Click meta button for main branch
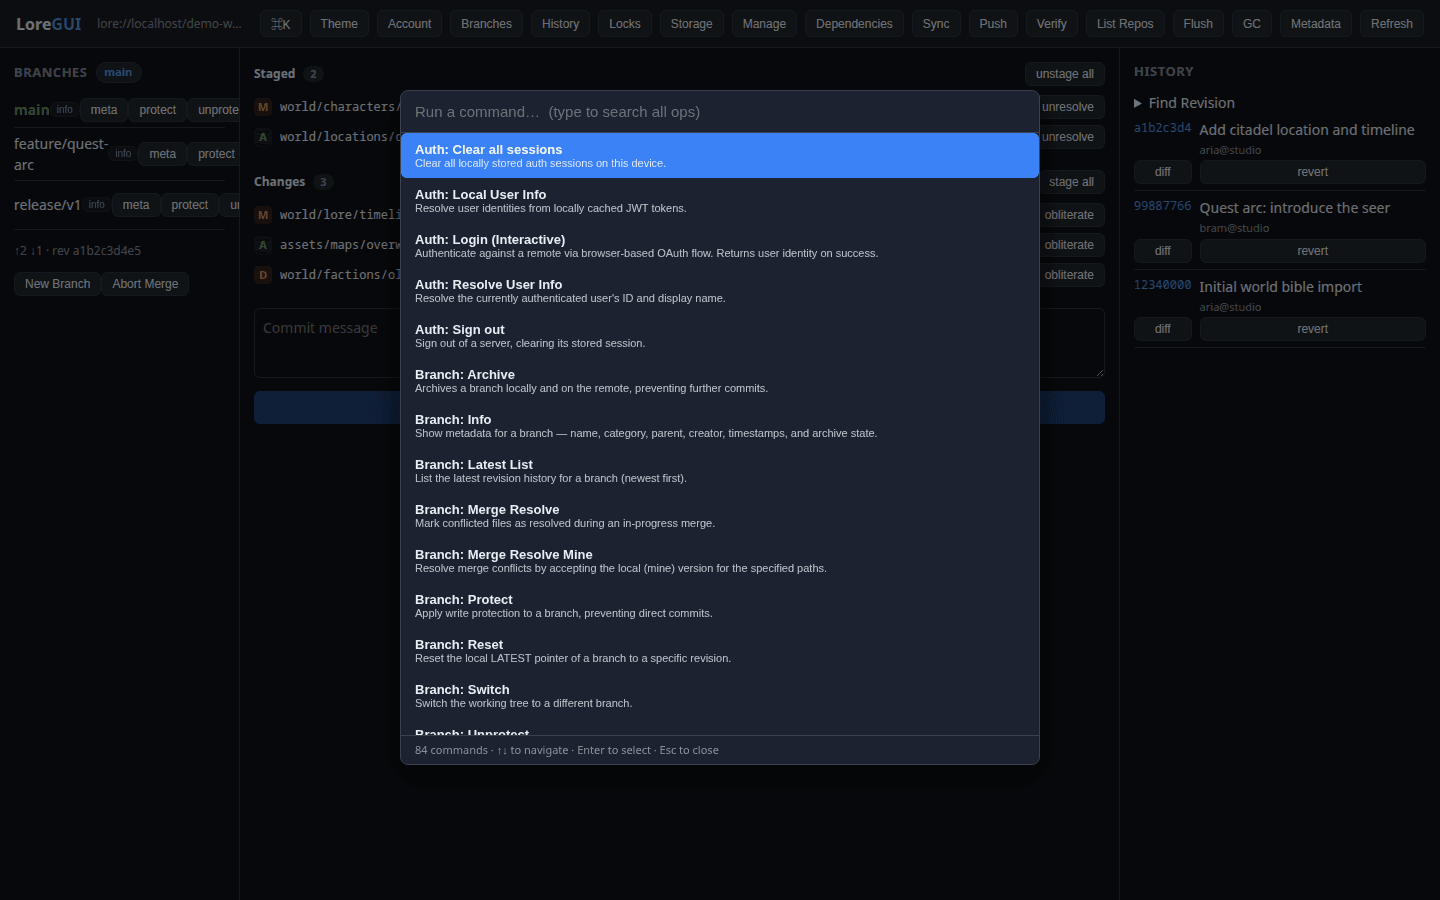Viewport: 1440px width, 900px height. pos(104,110)
